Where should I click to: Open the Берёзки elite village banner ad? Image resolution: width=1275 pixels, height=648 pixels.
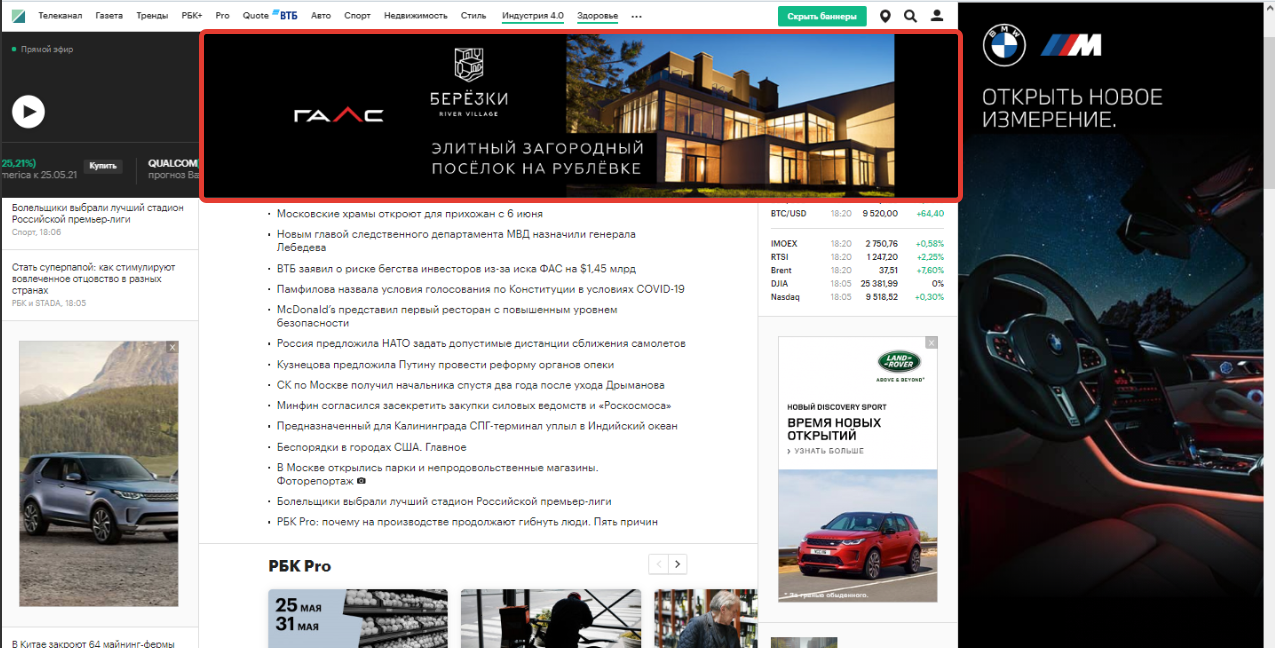tap(581, 116)
